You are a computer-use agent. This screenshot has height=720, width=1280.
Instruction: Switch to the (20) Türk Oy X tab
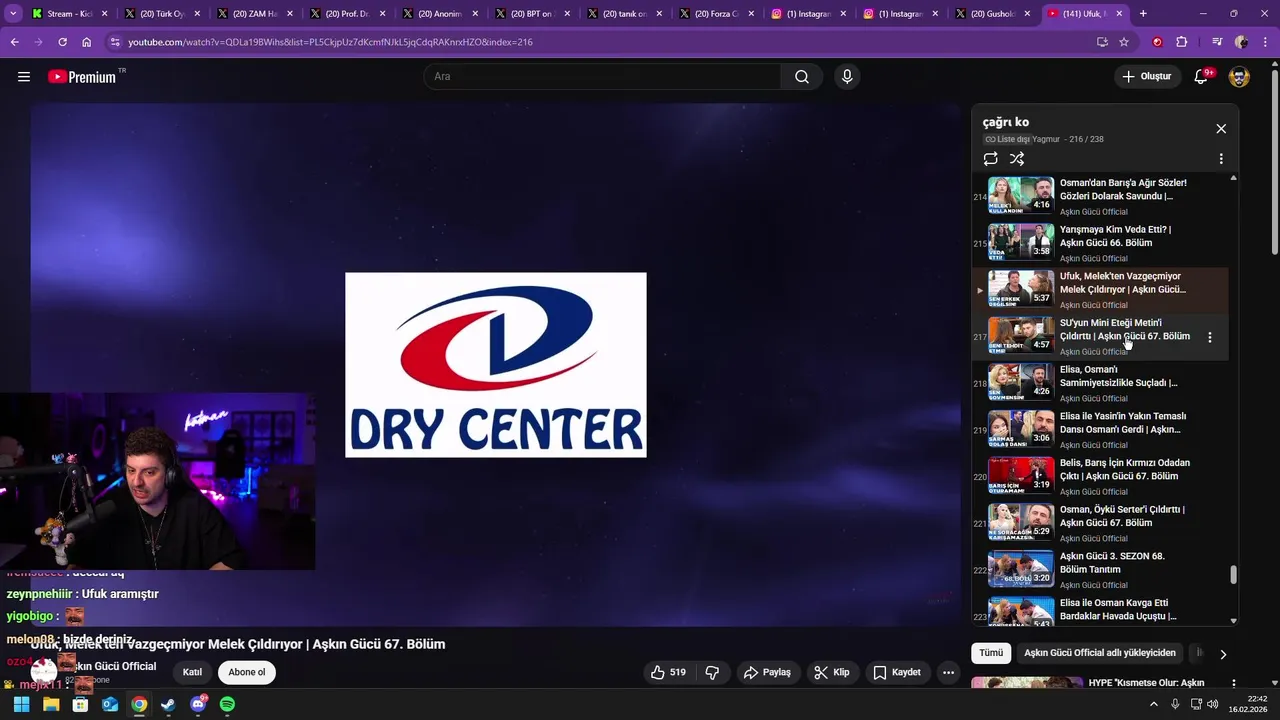(162, 14)
